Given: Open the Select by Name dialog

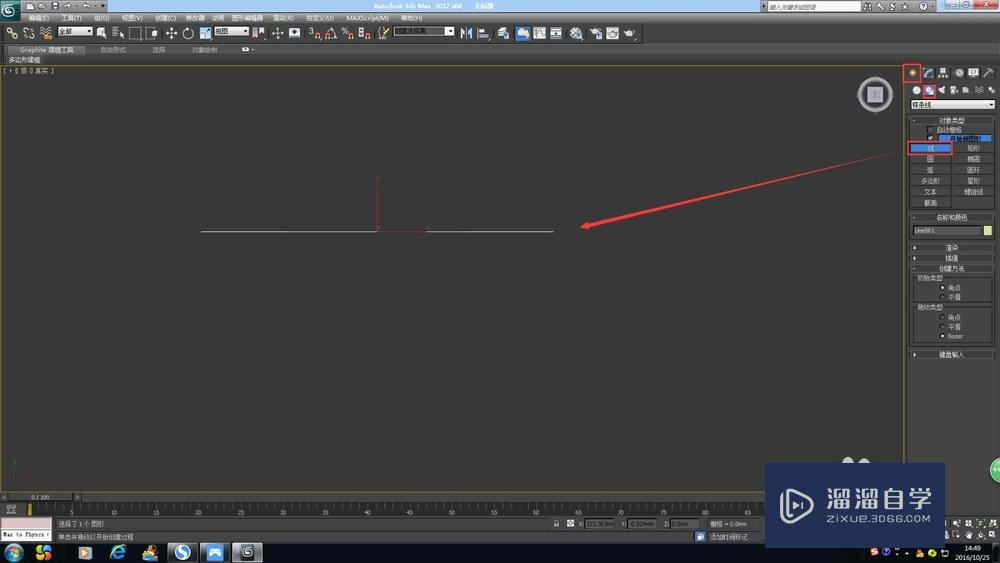Looking at the screenshot, I should [x=118, y=33].
